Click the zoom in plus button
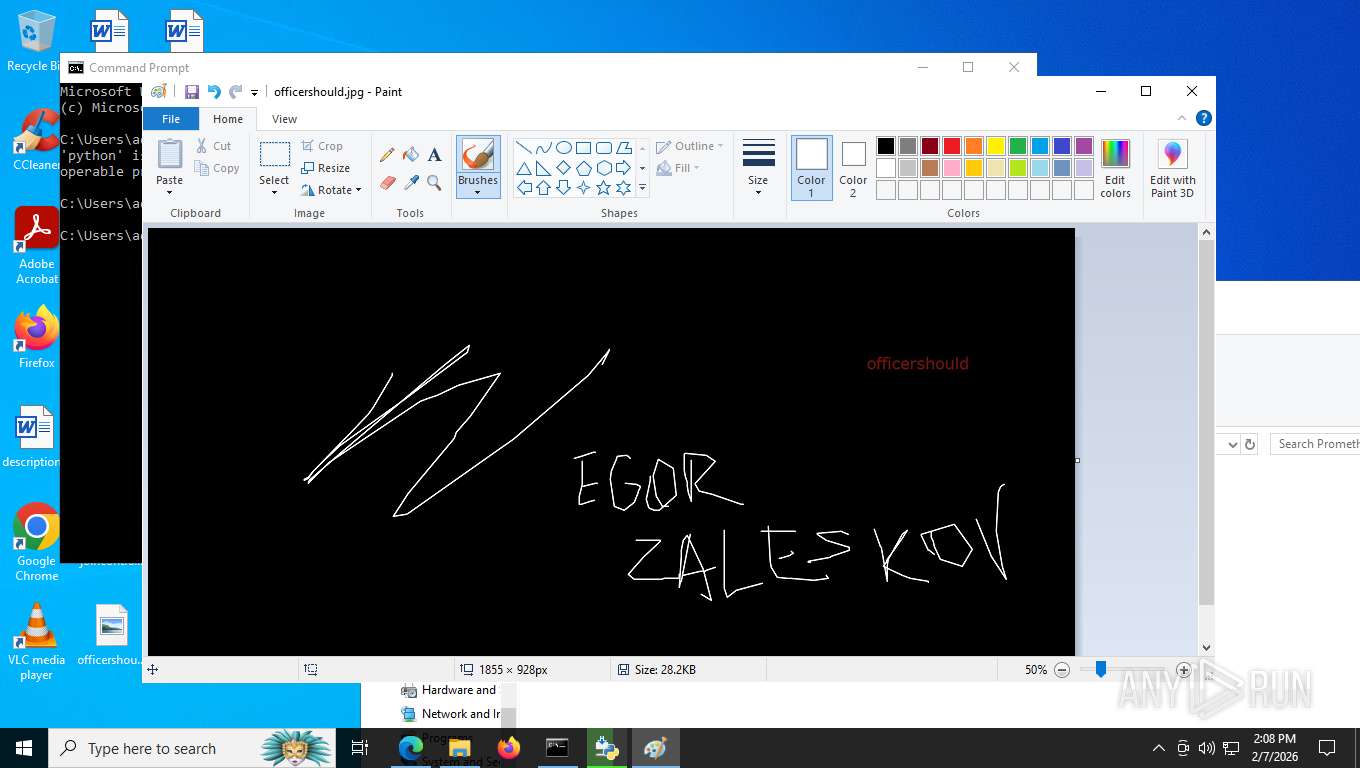The height and width of the screenshot is (768, 1360). [x=1184, y=670]
